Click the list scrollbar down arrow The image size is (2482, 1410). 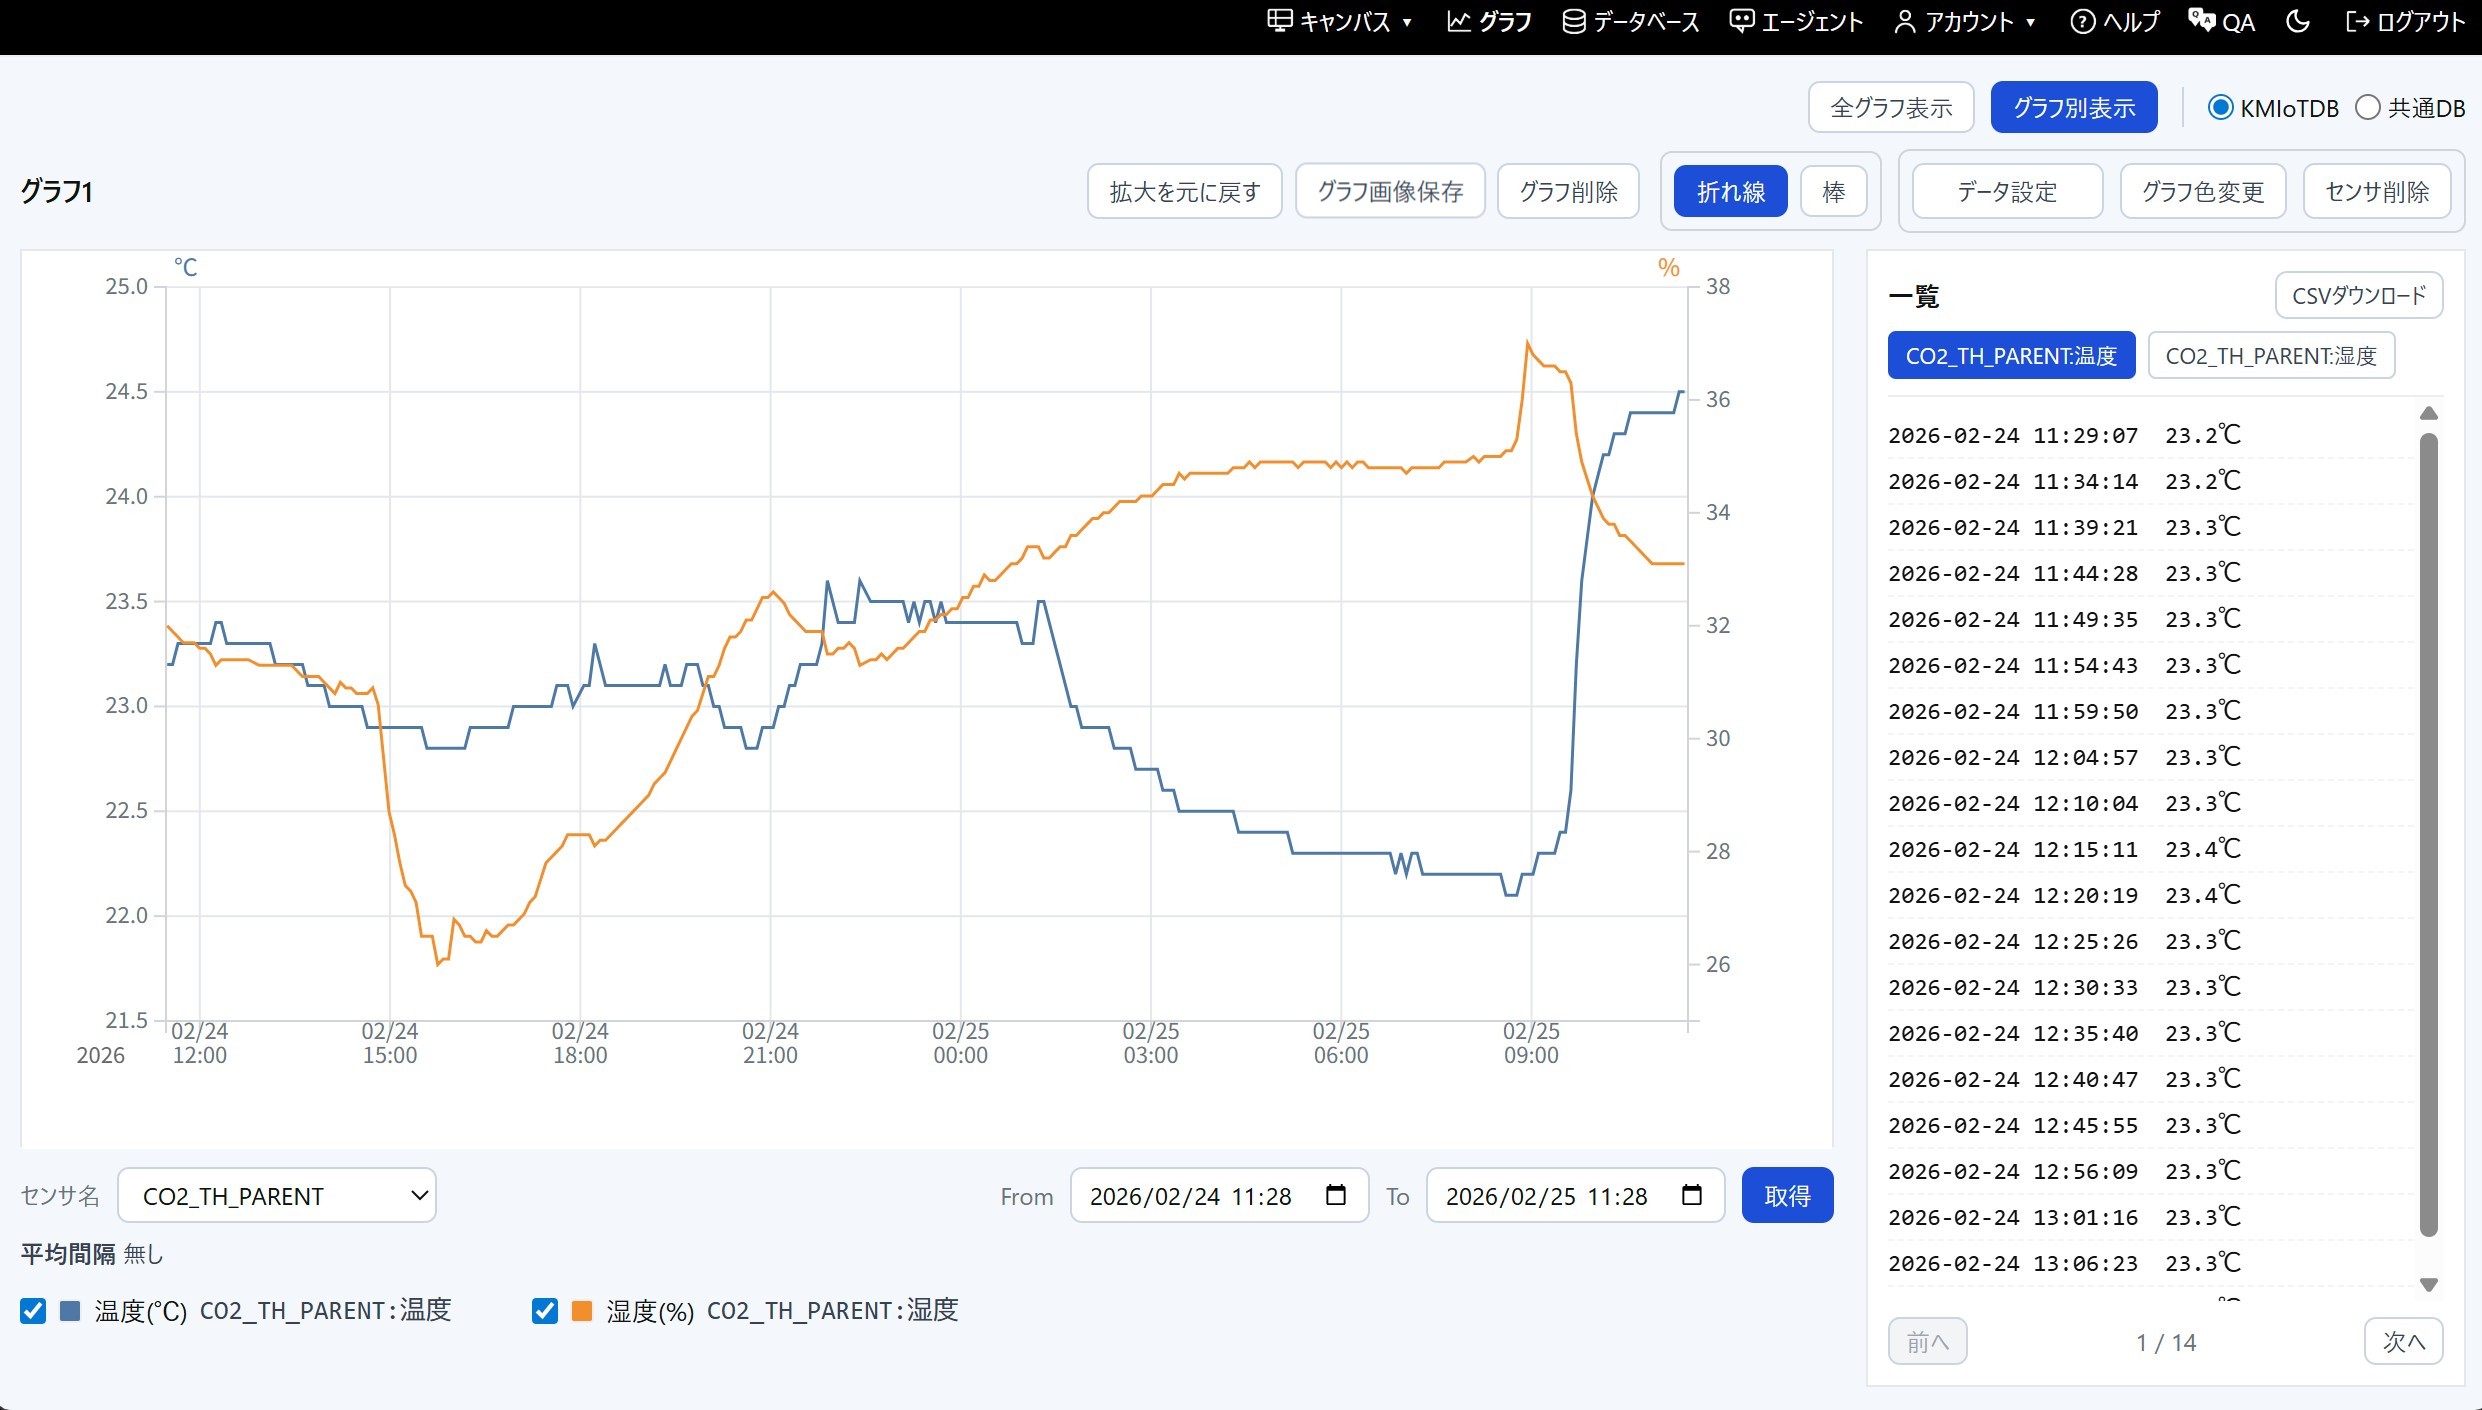click(2428, 1284)
